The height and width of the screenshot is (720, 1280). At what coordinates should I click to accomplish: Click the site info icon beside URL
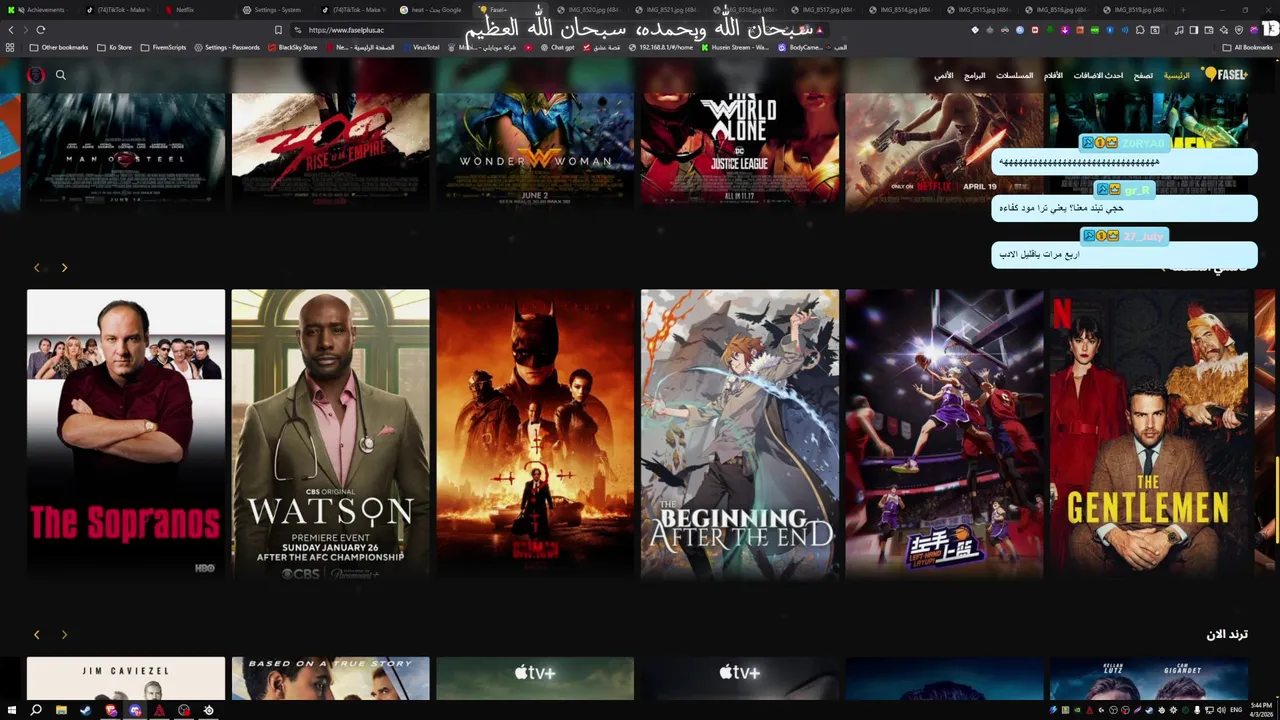pos(297,30)
